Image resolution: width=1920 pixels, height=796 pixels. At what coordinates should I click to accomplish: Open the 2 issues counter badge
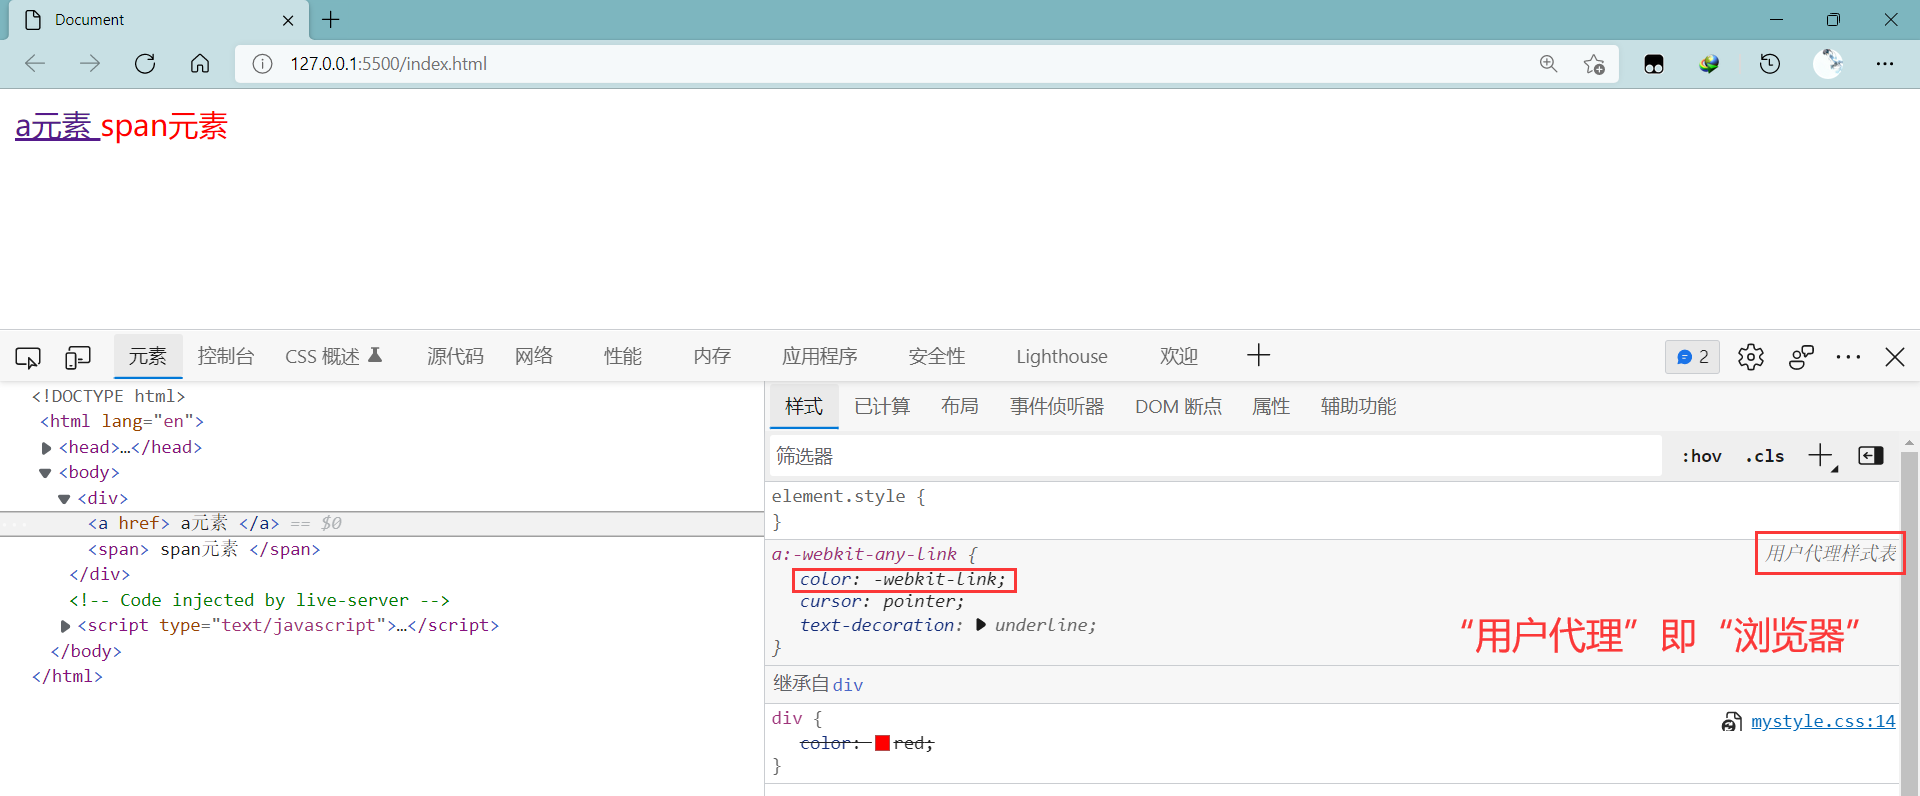point(1692,357)
